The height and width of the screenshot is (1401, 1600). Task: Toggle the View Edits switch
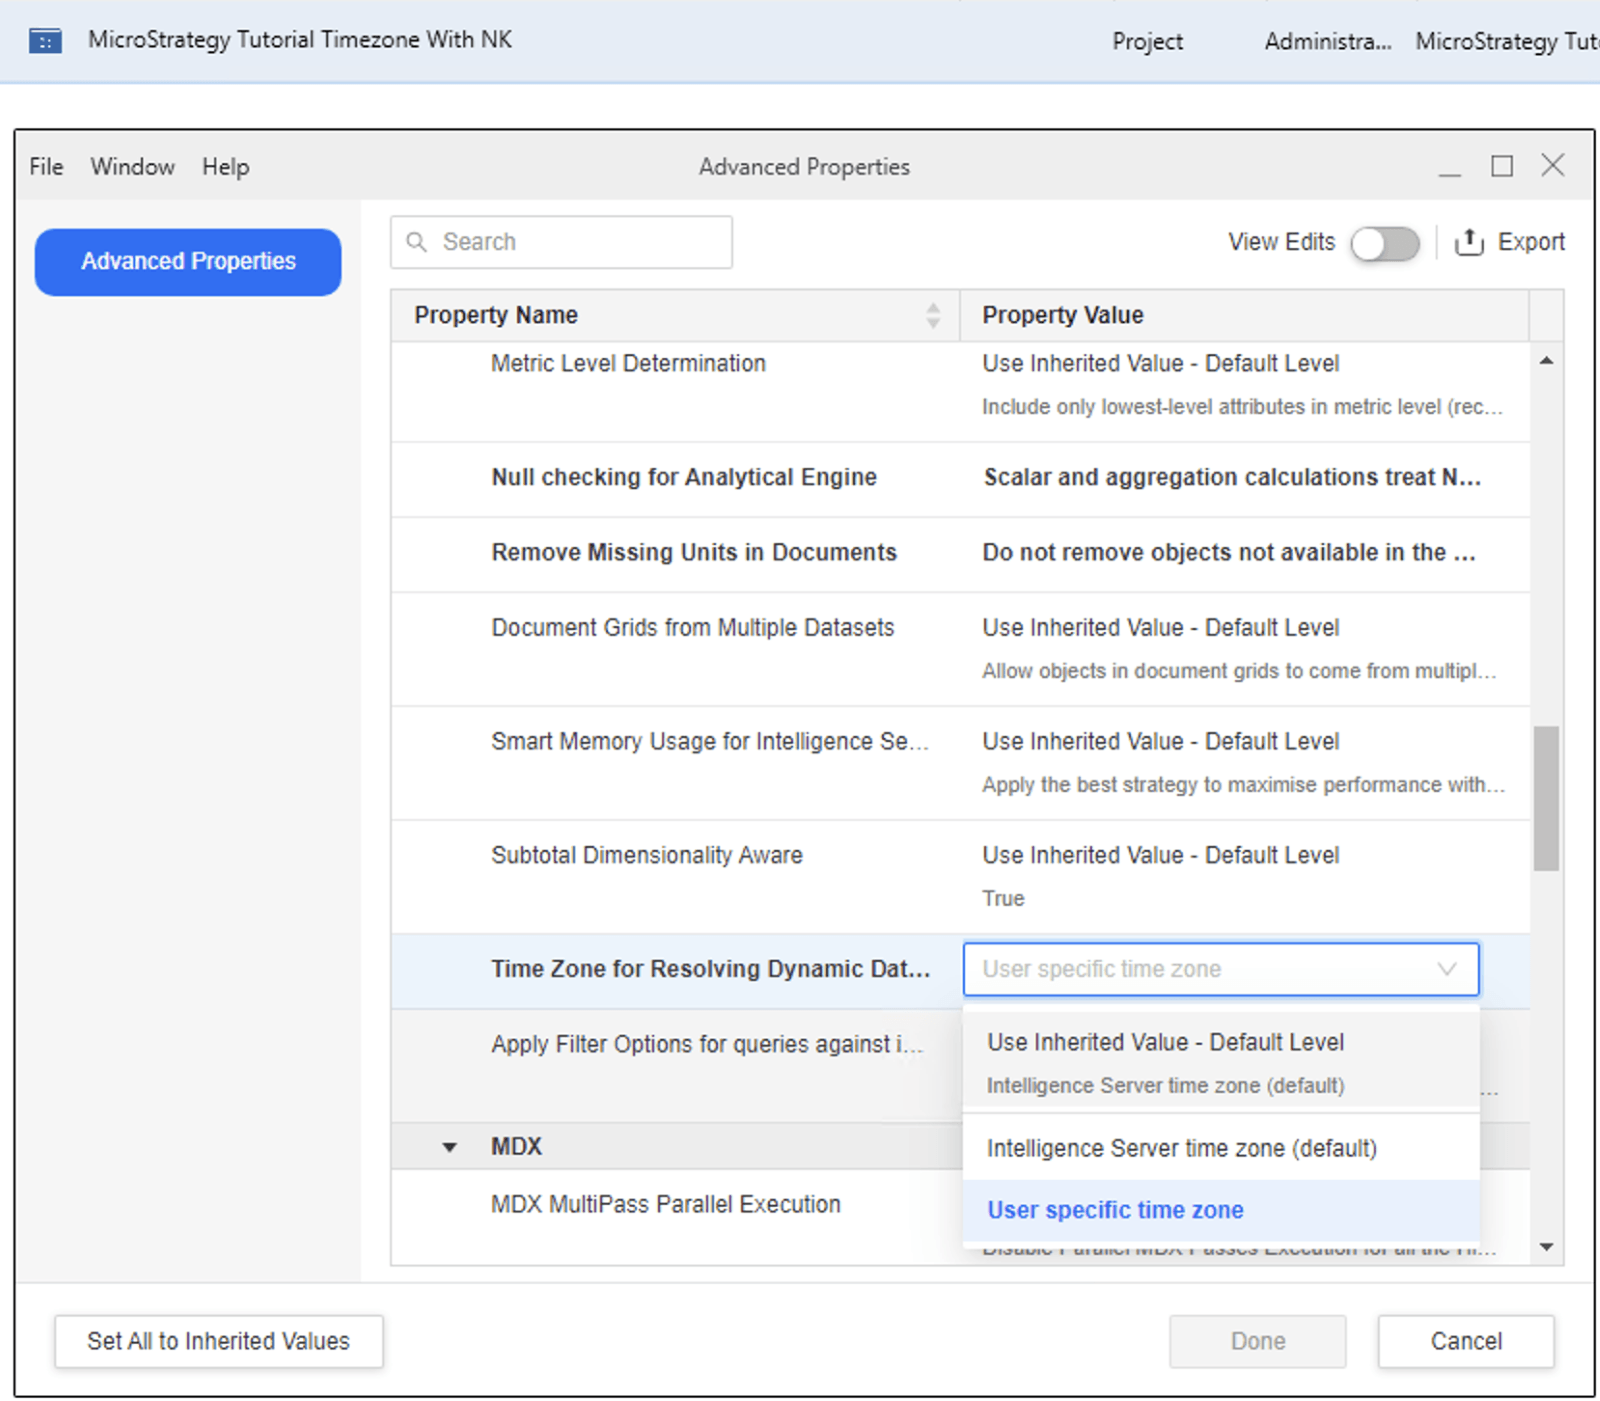(x=1385, y=243)
